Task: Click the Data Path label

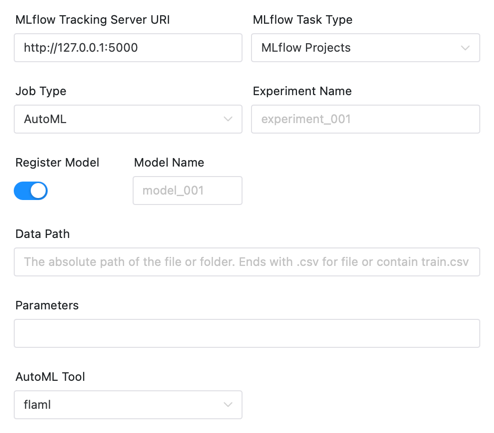Action: [x=42, y=234]
